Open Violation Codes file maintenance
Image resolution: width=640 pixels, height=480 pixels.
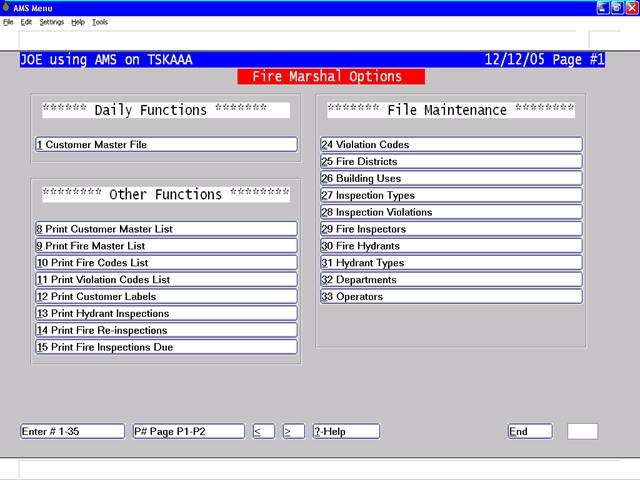[x=451, y=145]
